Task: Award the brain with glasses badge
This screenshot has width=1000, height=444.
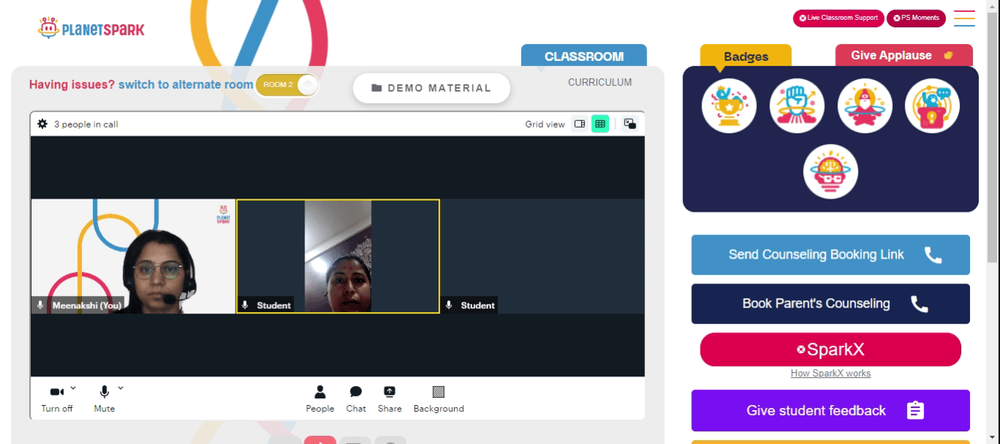Action: (x=830, y=172)
